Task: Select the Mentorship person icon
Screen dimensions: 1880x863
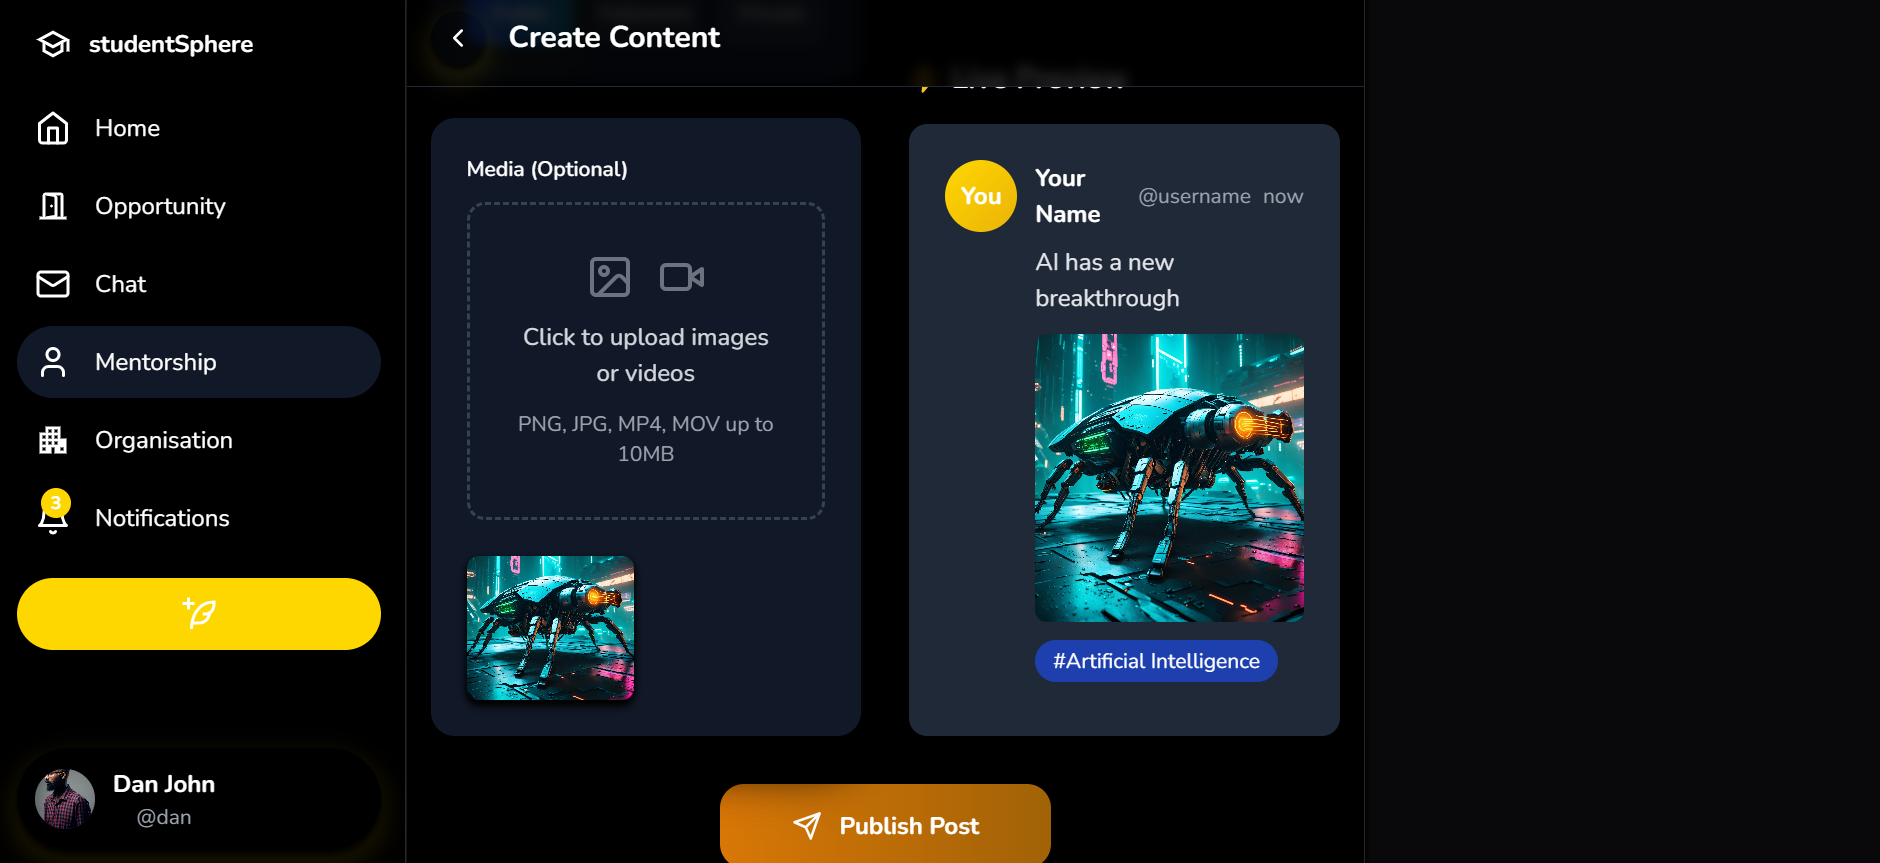Action: pos(53,362)
